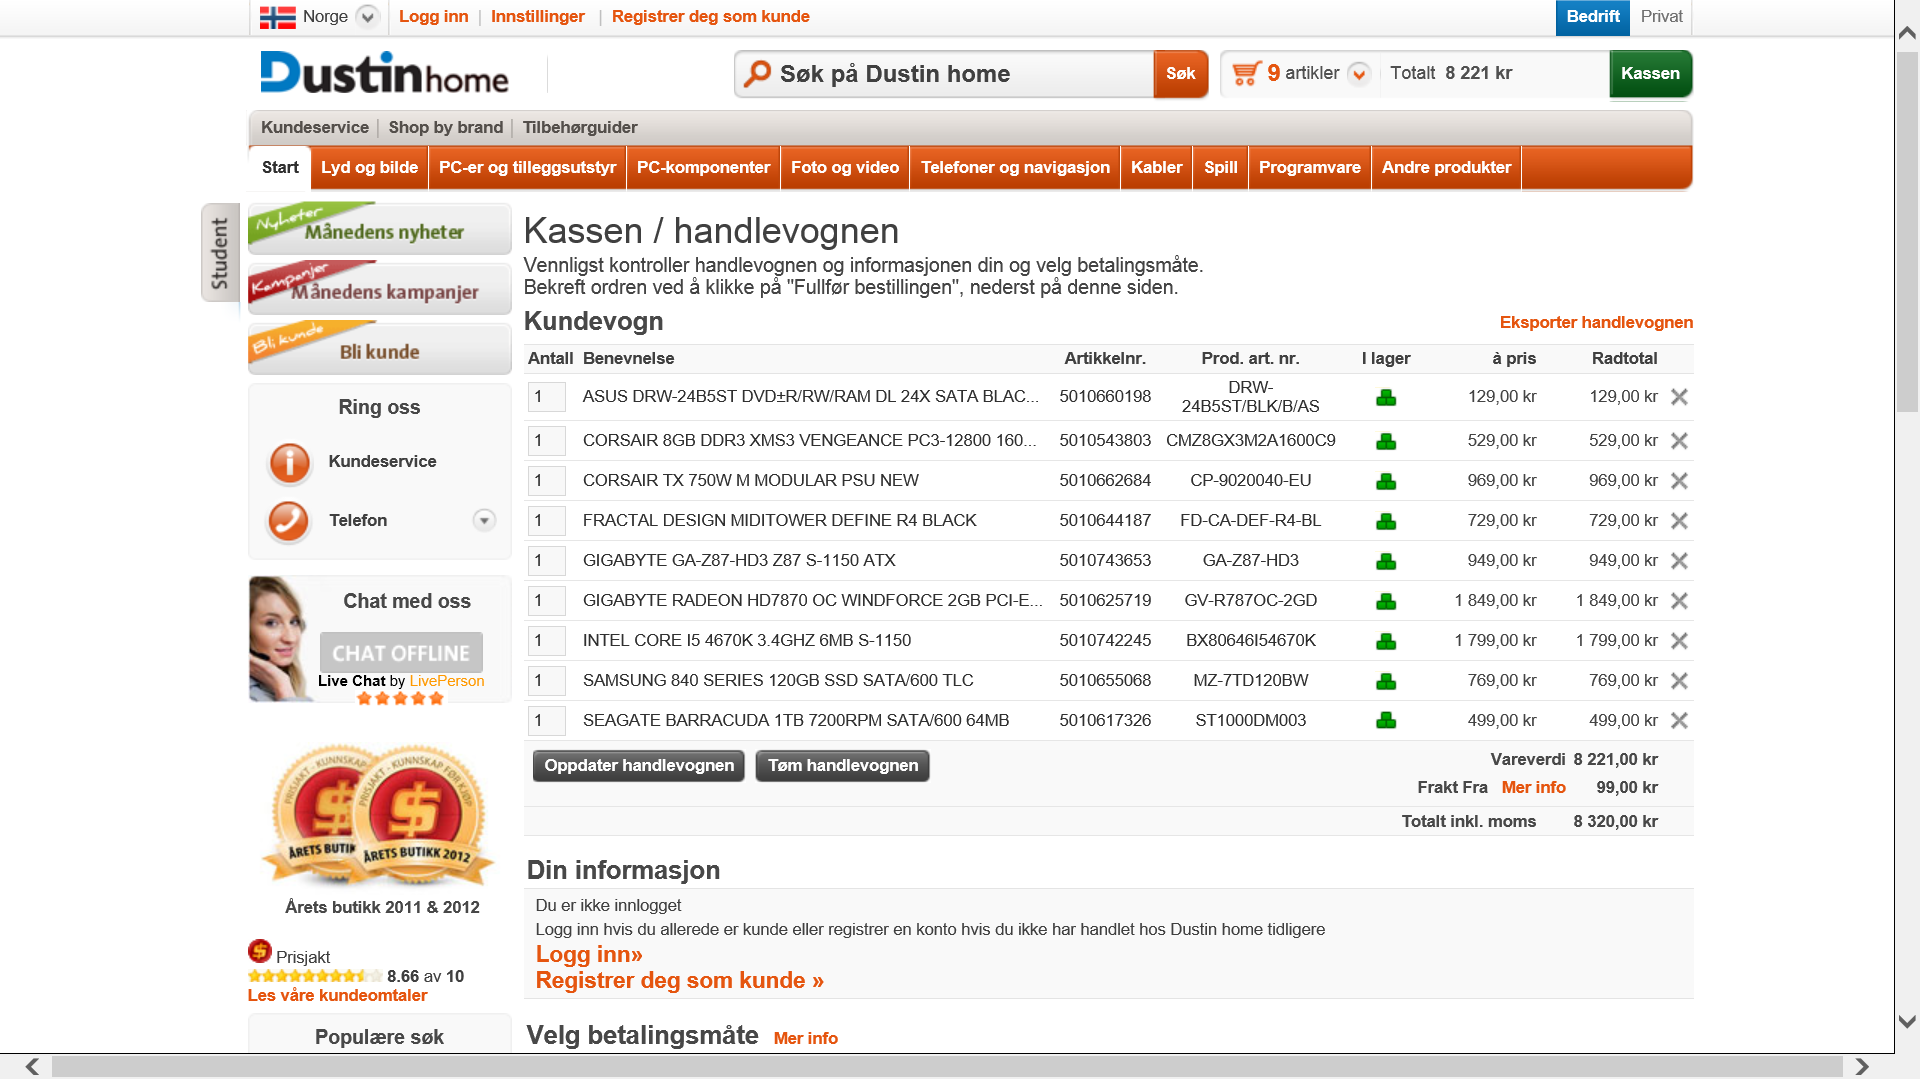1920x1080 pixels.
Task: Remove the ASUS DRW-24B5ST row with X icon
Action: [x=1679, y=397]
